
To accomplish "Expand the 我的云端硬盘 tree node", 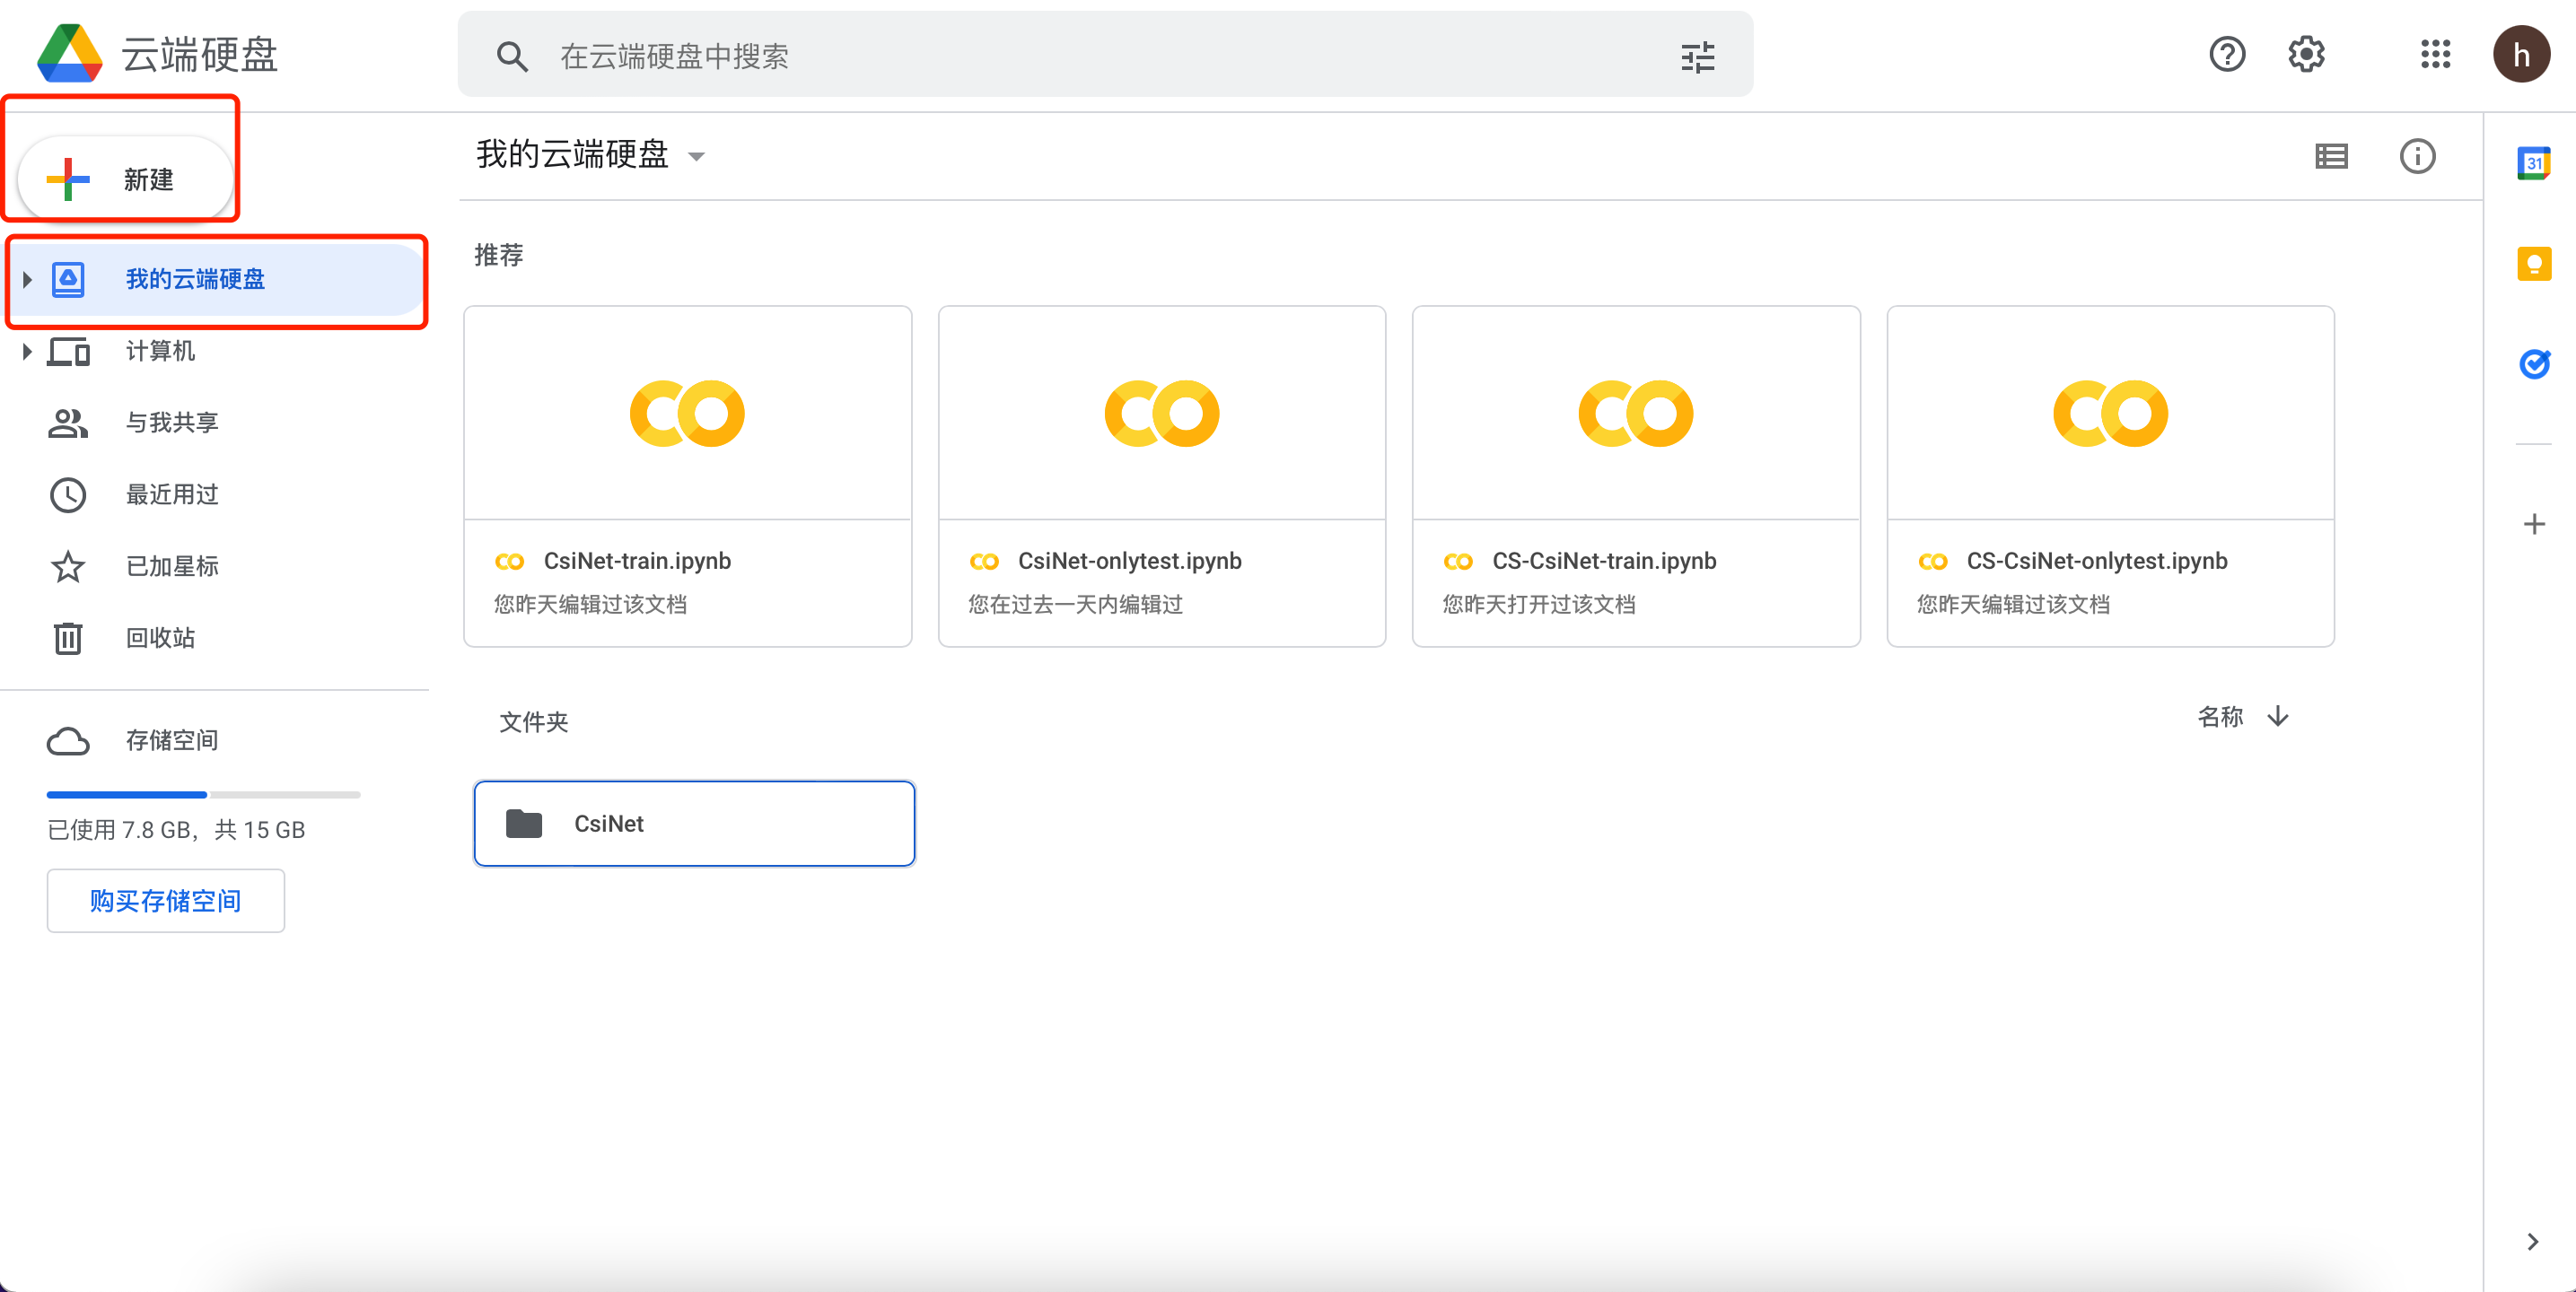I will [27, 280].
